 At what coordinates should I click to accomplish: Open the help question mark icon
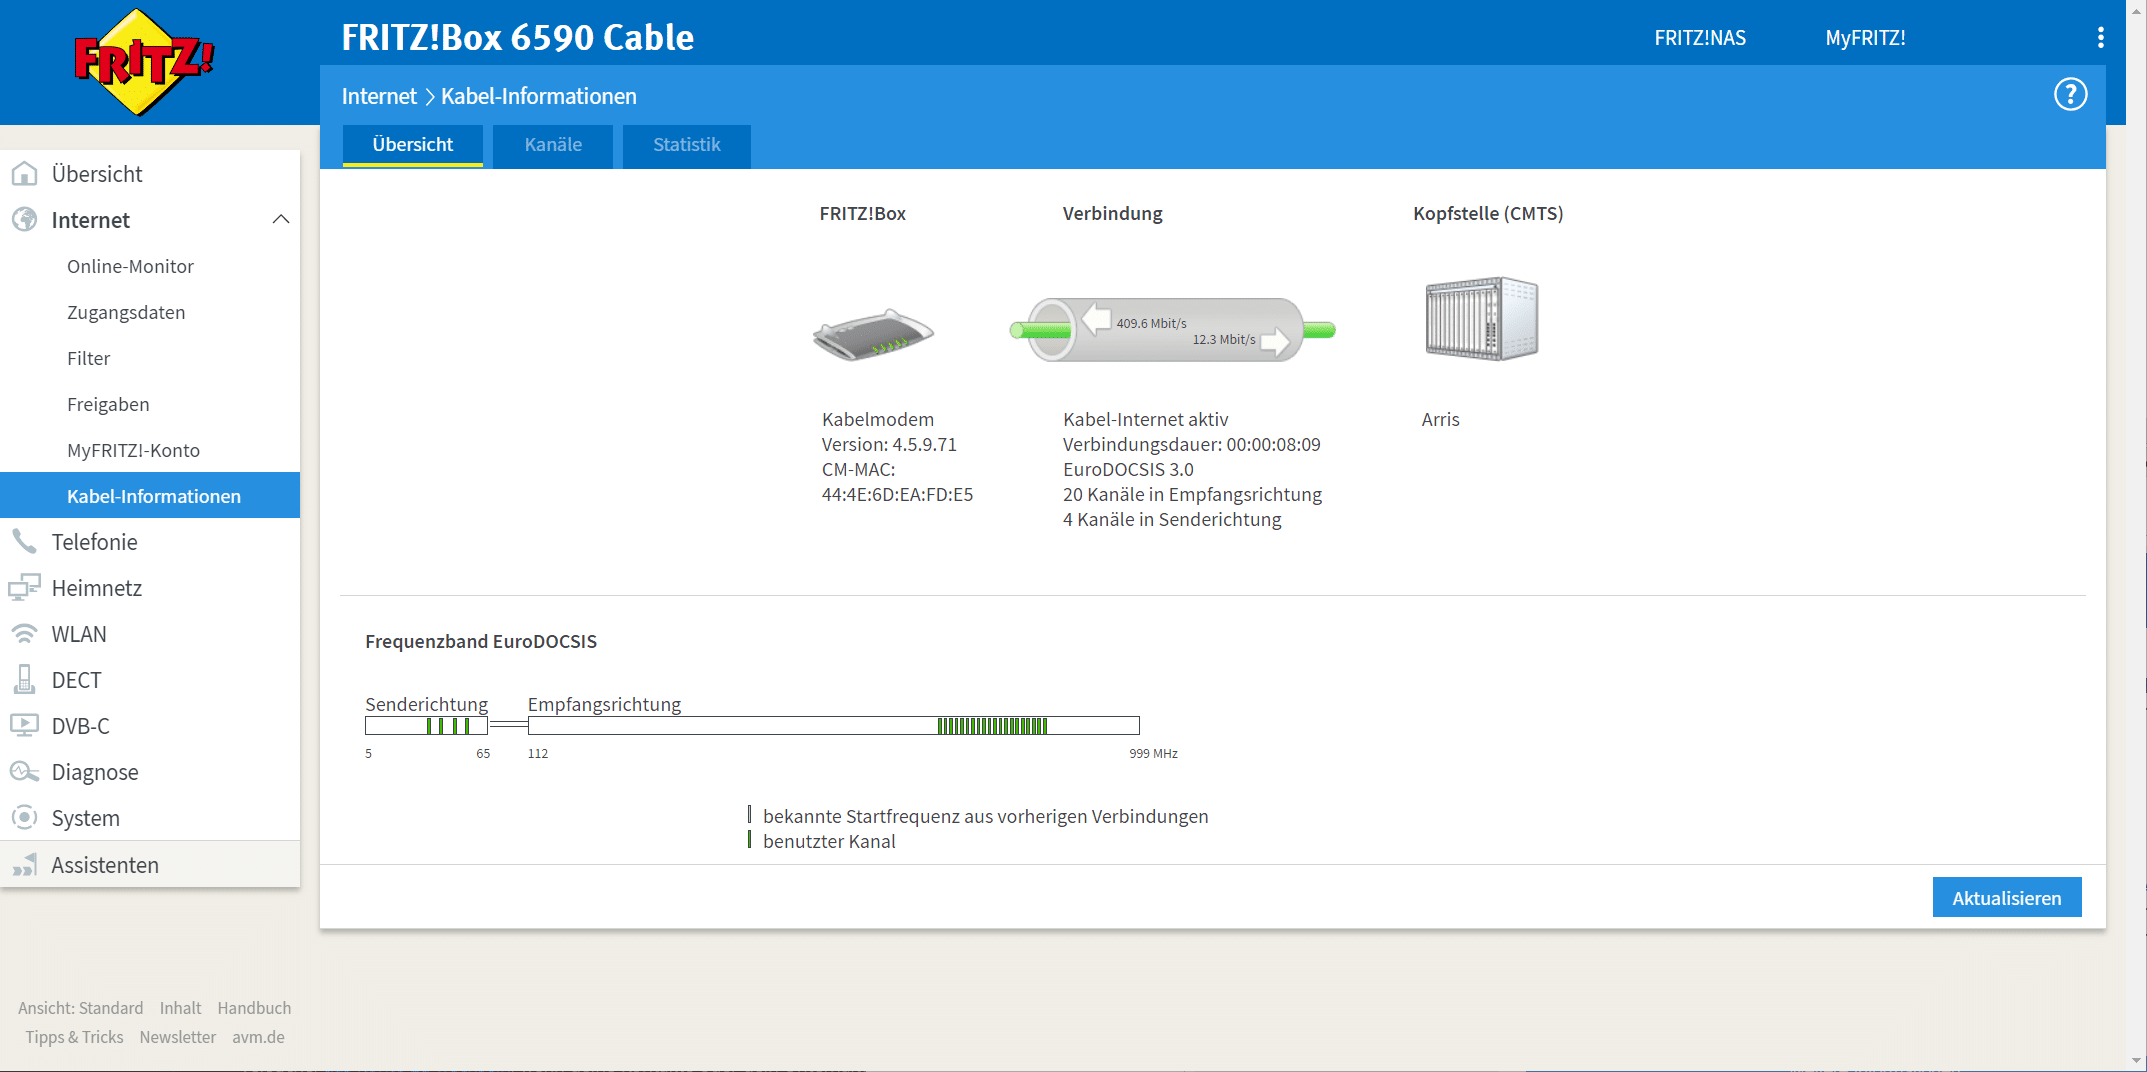coord(2070,95)
